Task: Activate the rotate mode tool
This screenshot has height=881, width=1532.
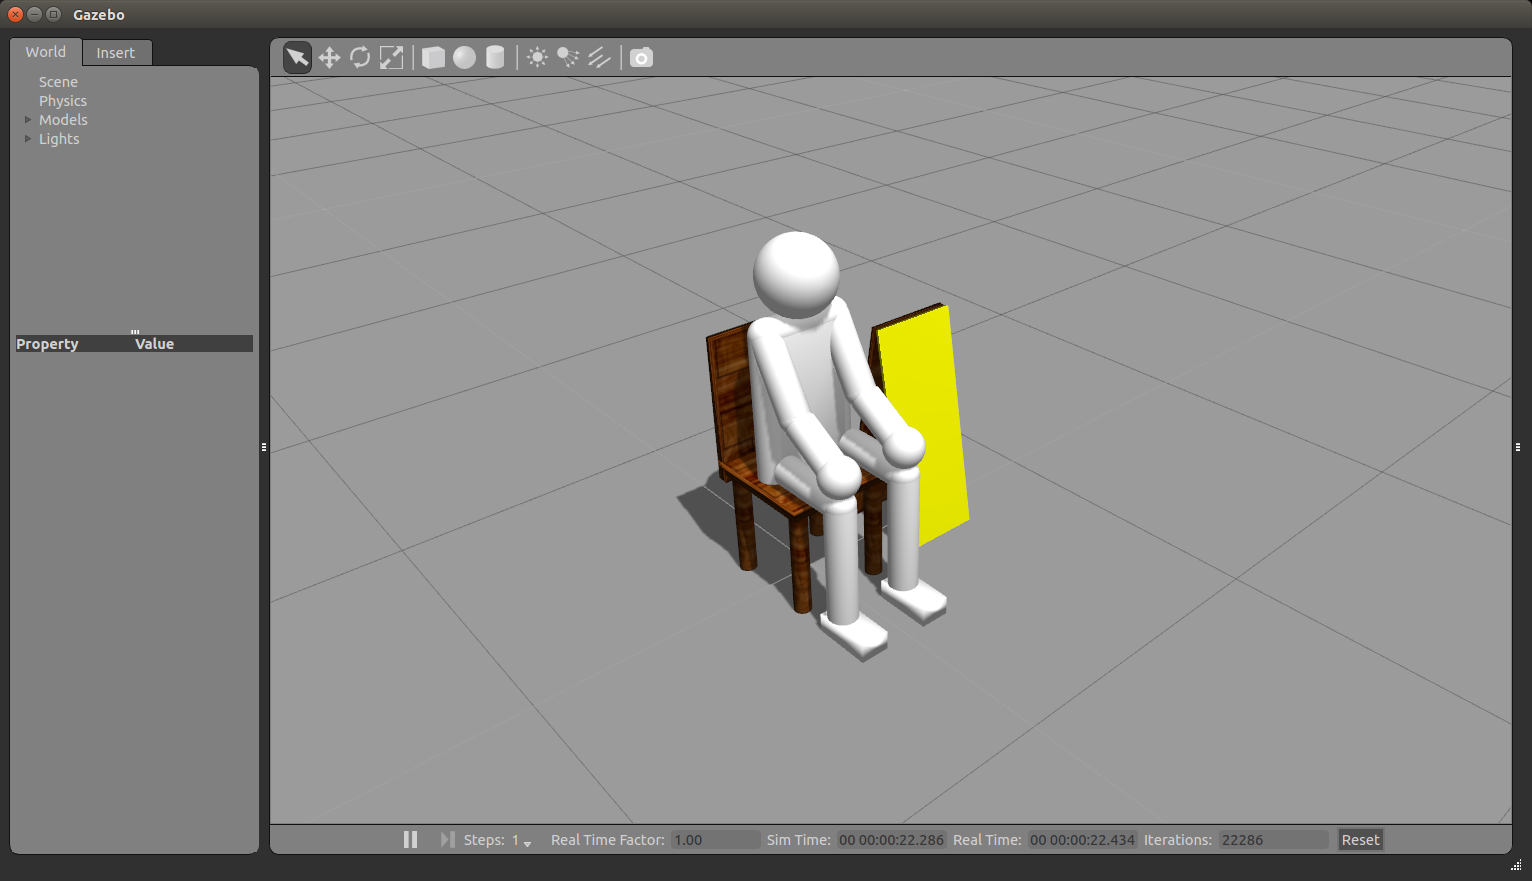Action: (x=360, y=58)
